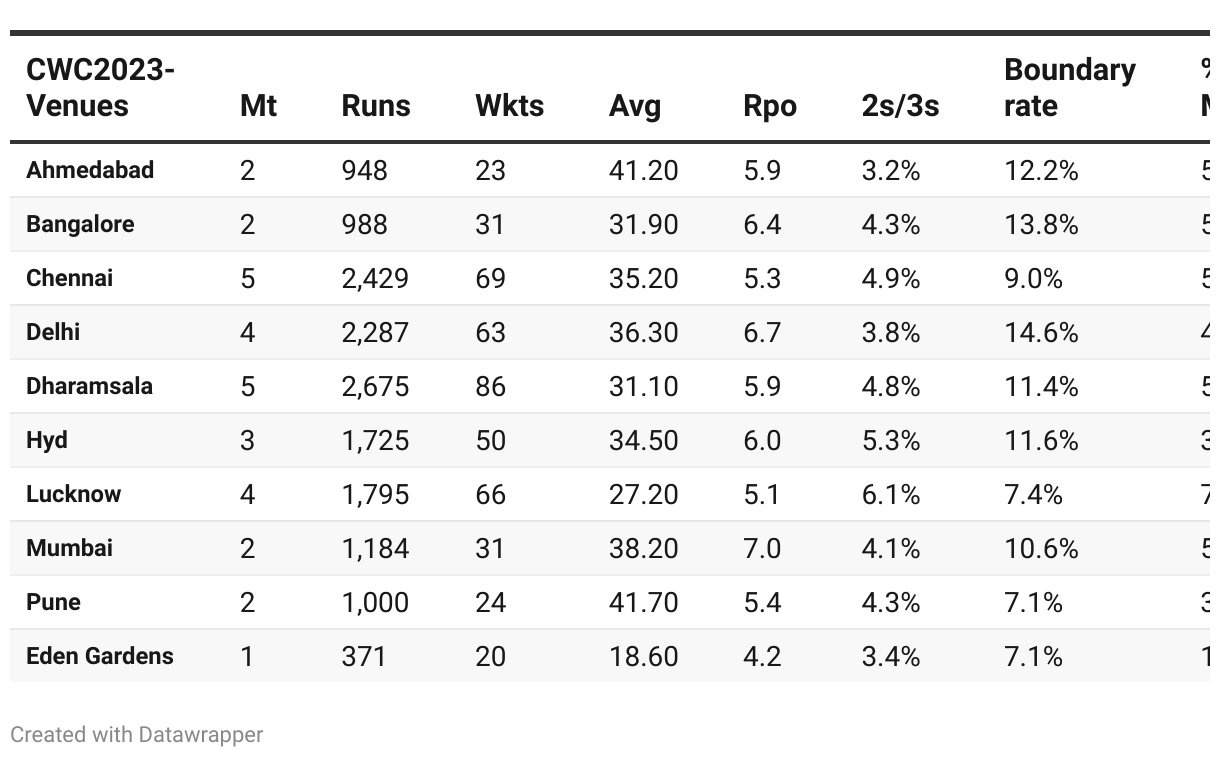
Task: Select the Bangalore venue name
Action: (x=80, y=224)
